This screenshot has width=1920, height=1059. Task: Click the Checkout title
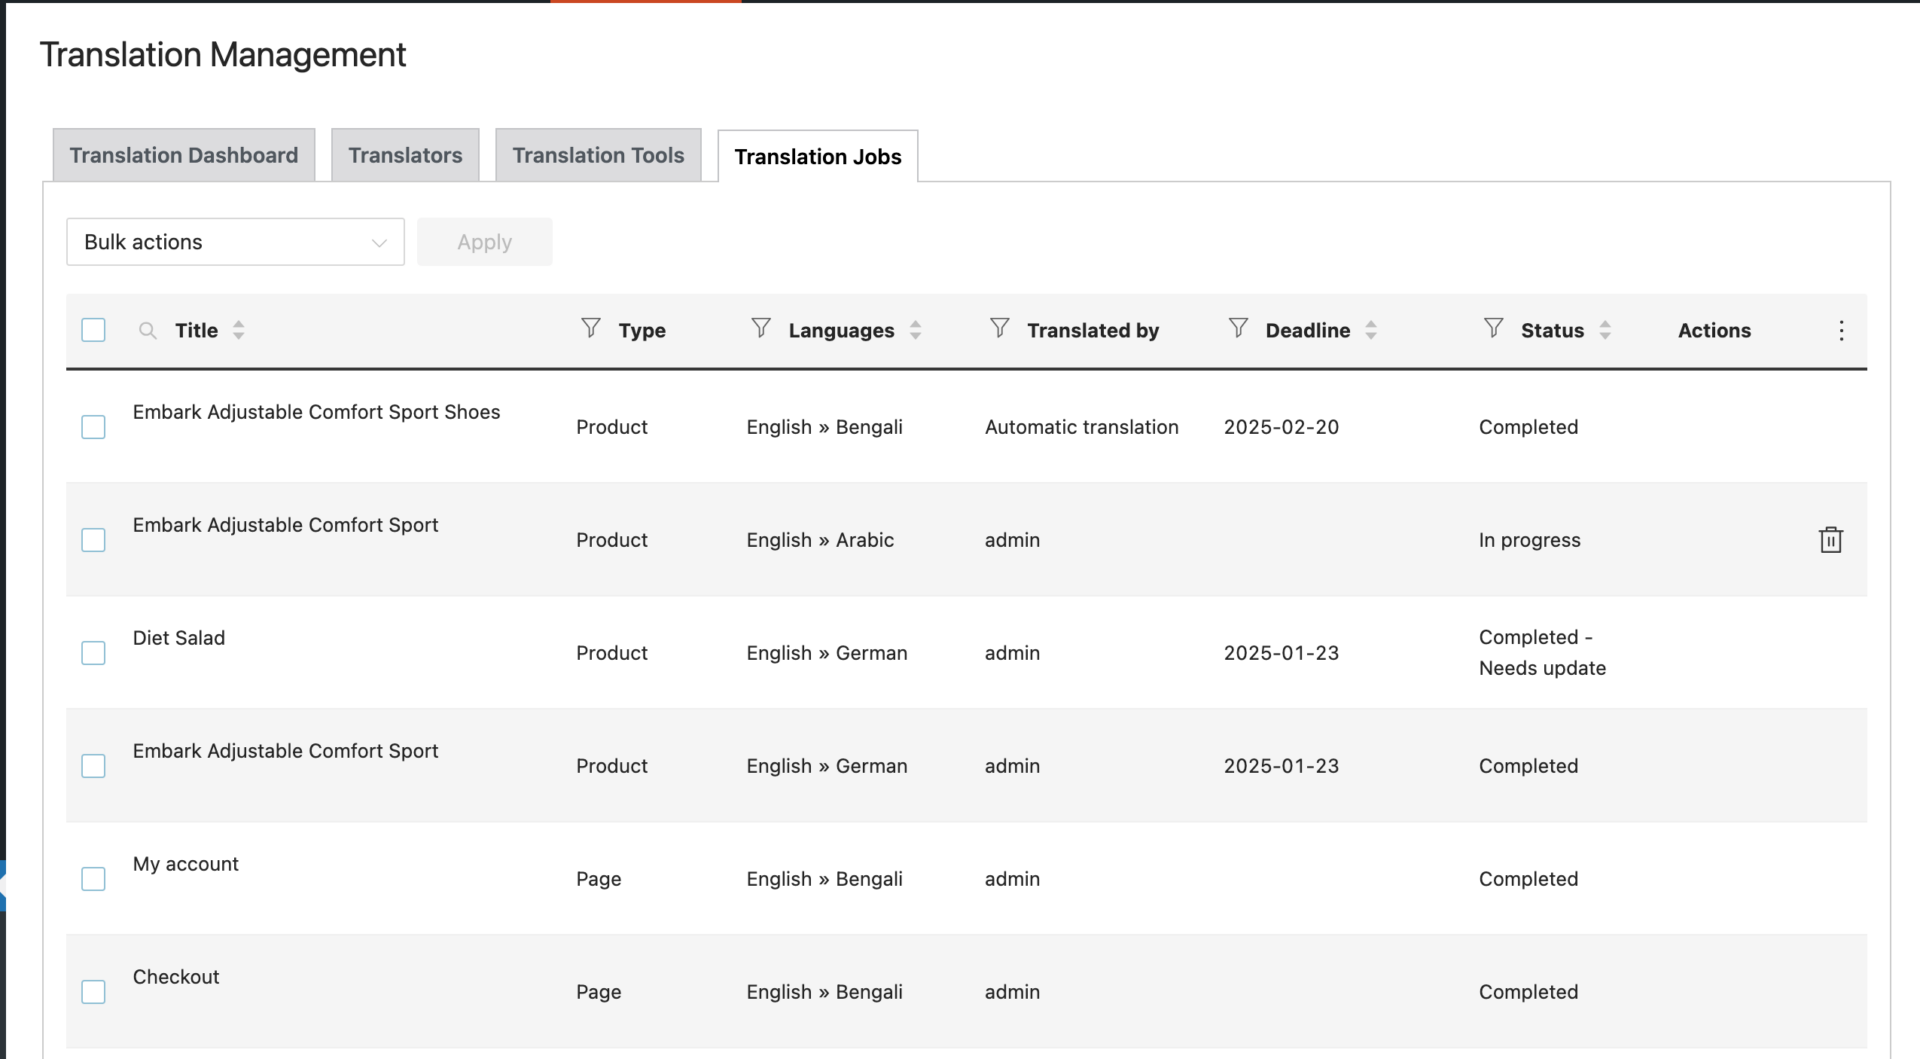176,977
